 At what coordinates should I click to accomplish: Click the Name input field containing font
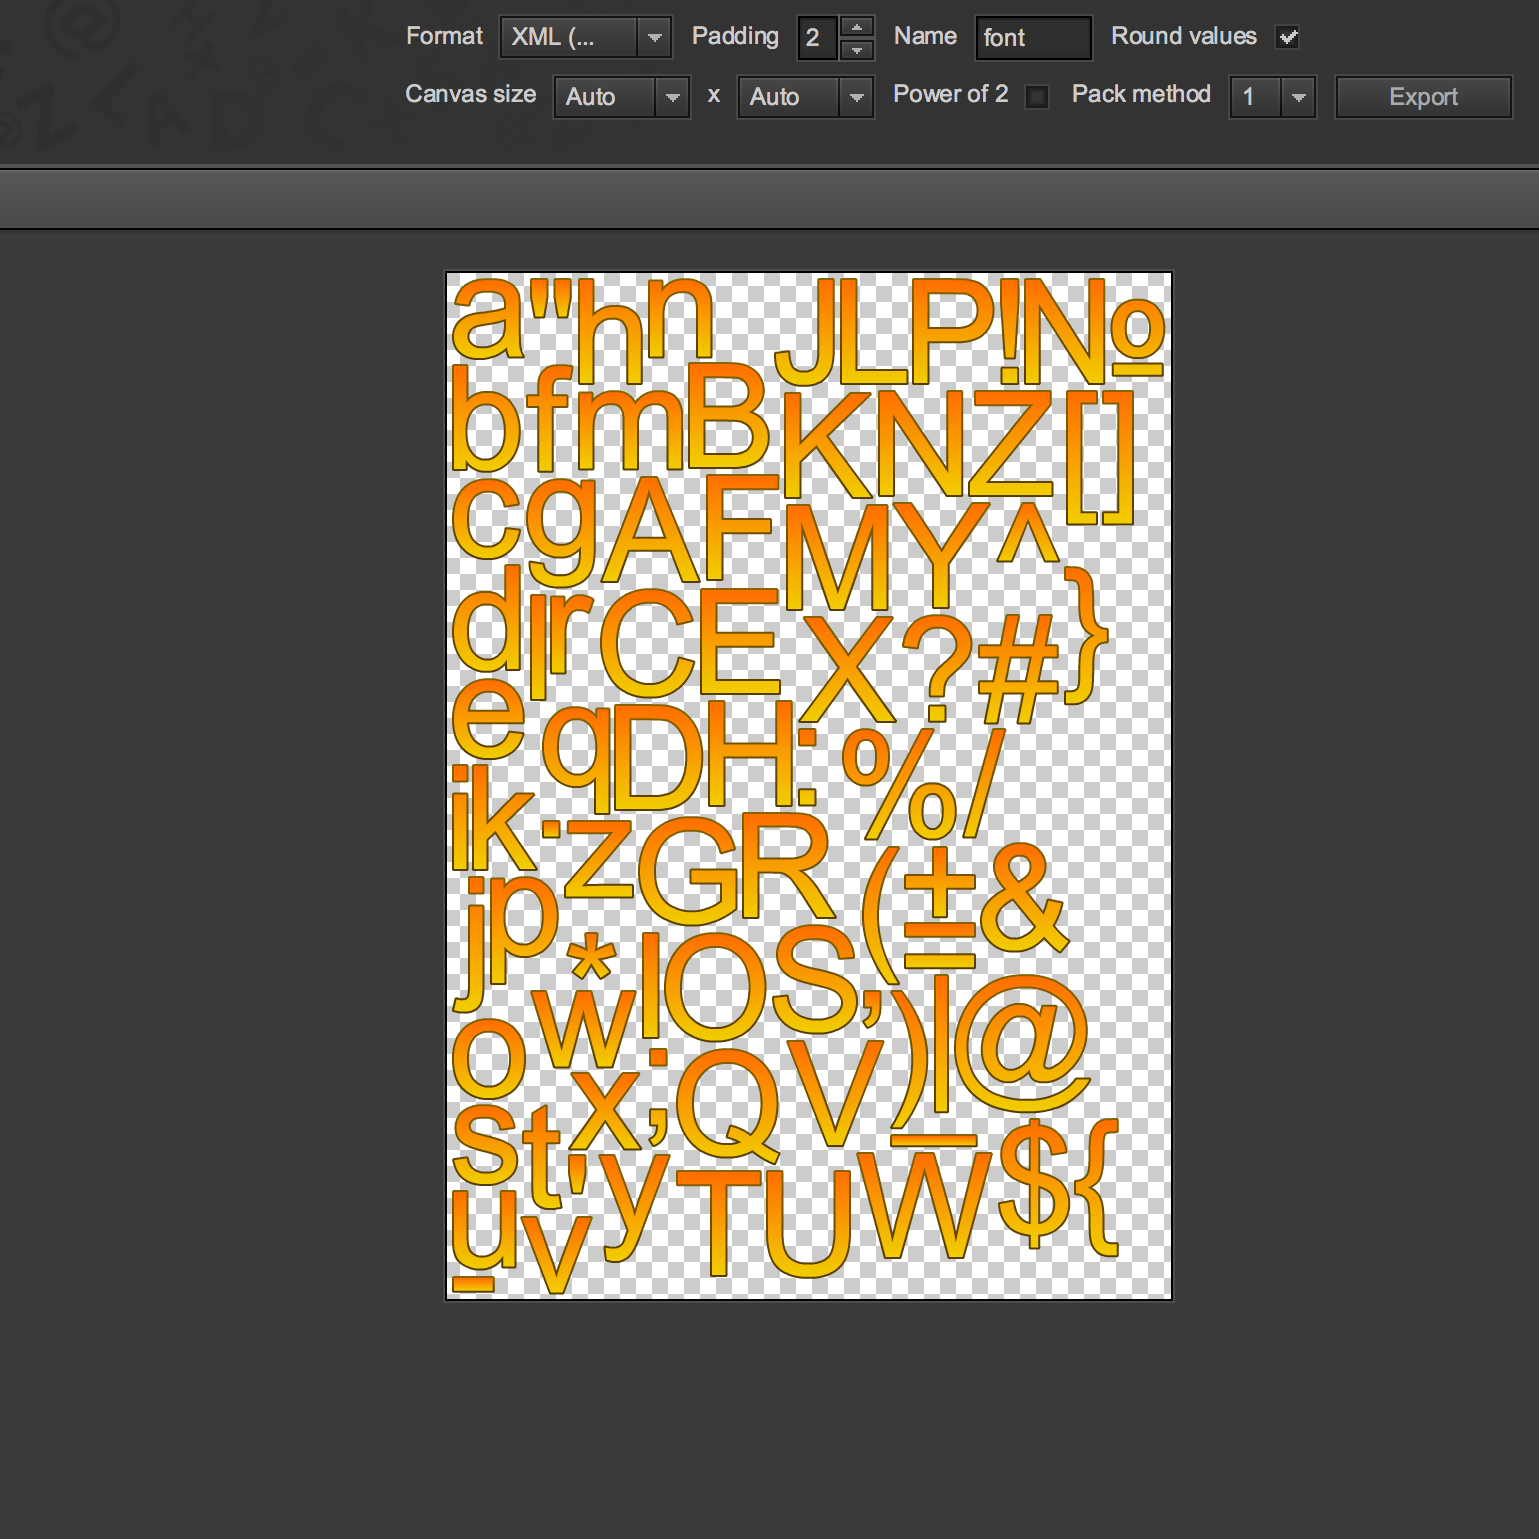pos(1033,38)
